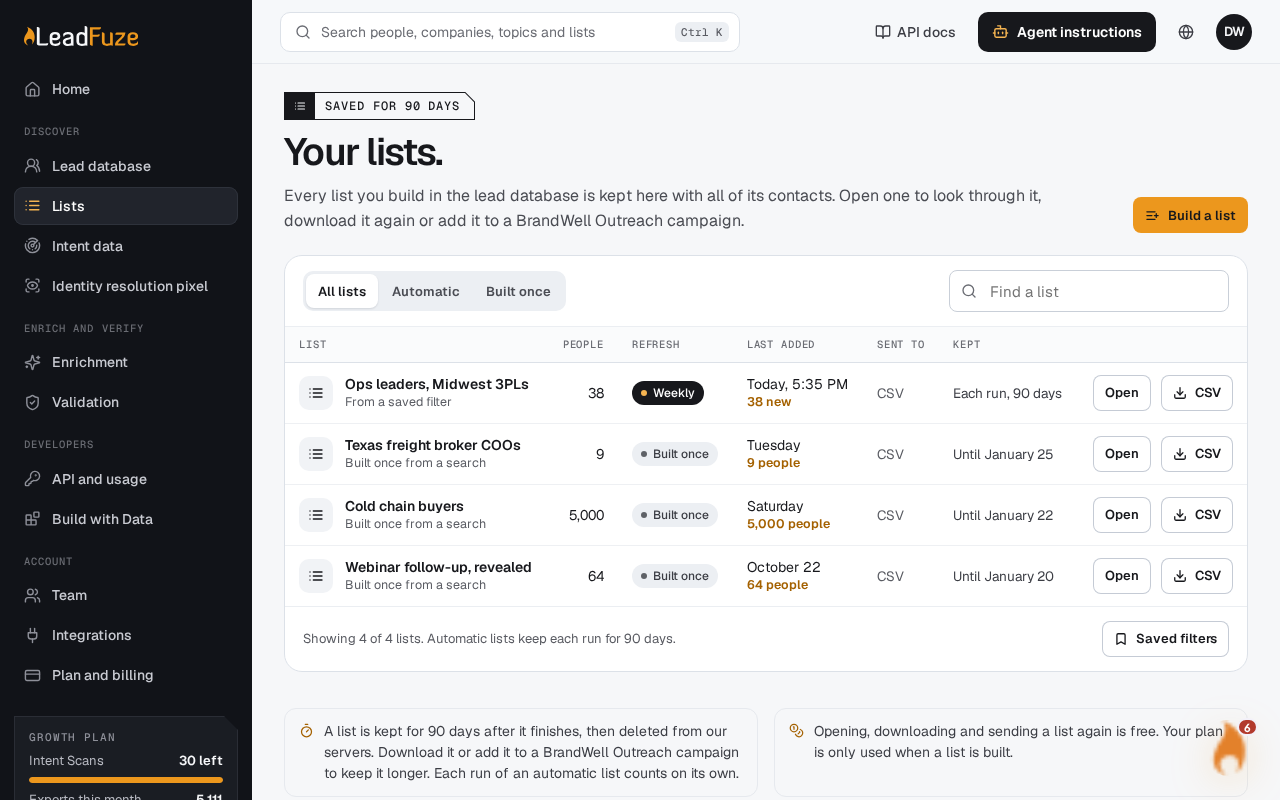Click the flame chat widget icon
Screen dimensions: 1280x800
pos(1229,748)
